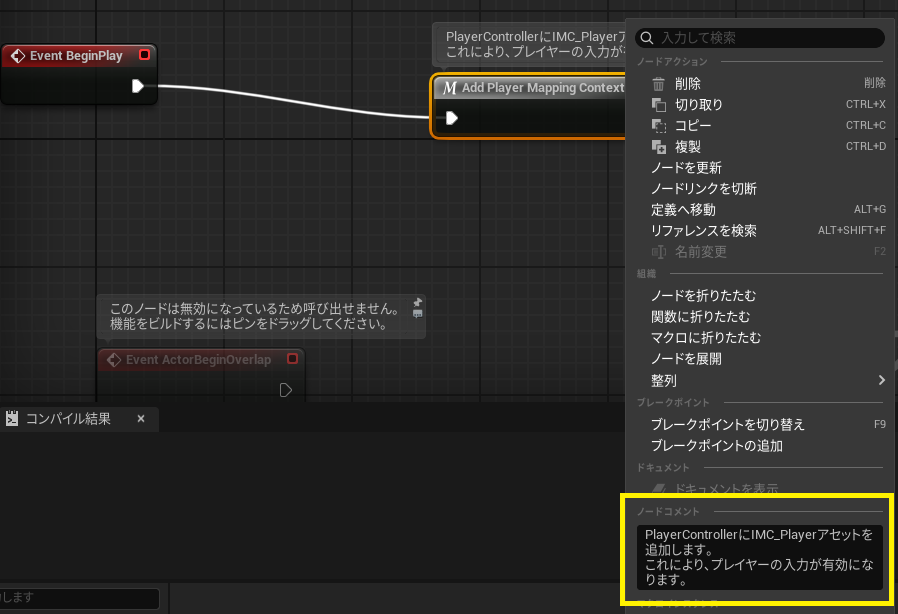The image size is (898, 614).
Task: Click the Add Player Mapping Context node title
Action: [x=543, y=88]
